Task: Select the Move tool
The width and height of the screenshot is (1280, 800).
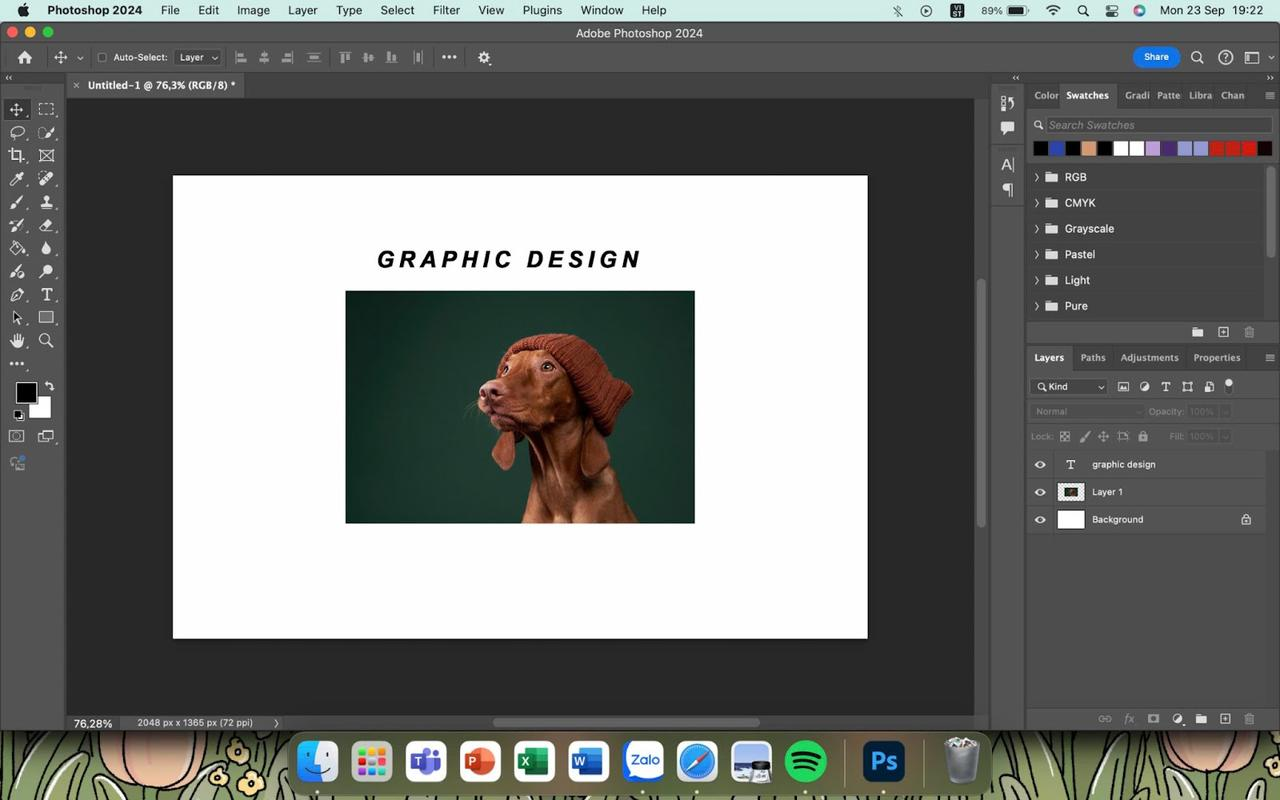Action: point(15,109)
